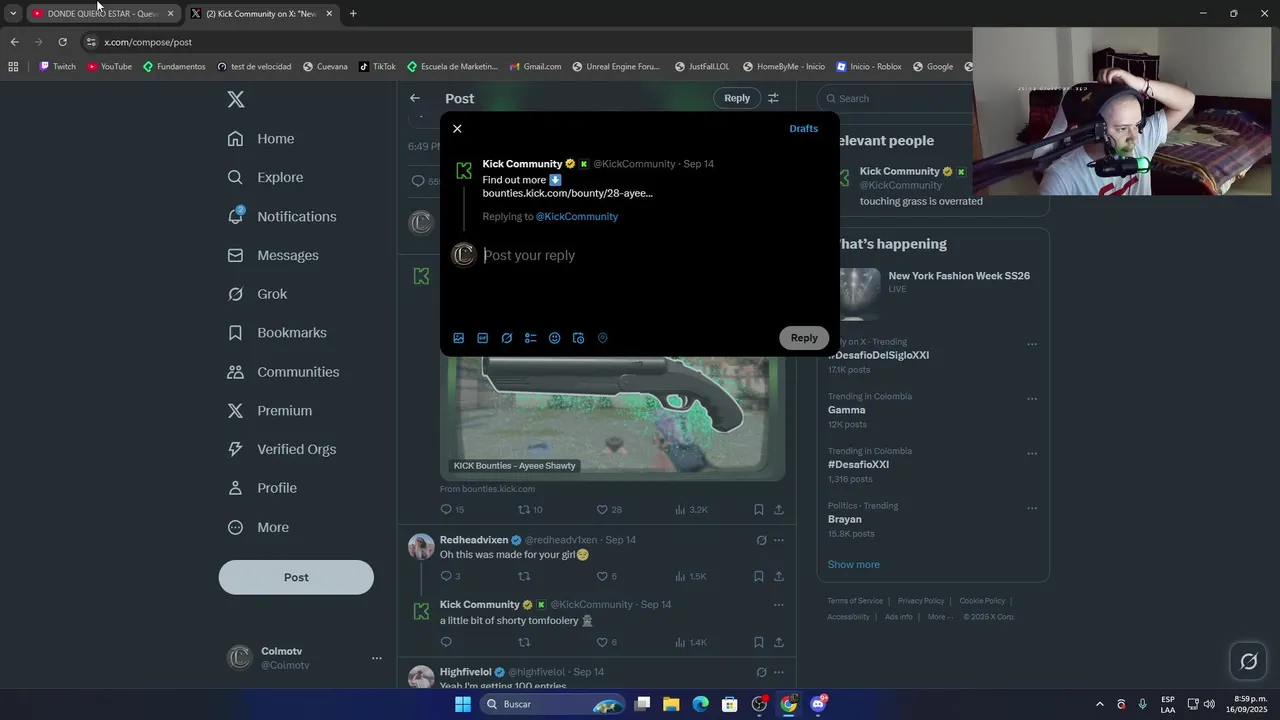This screenshot has height=720, width=1280.
Task: Open the Privacy Policy footer link
Action: (921, 601)
